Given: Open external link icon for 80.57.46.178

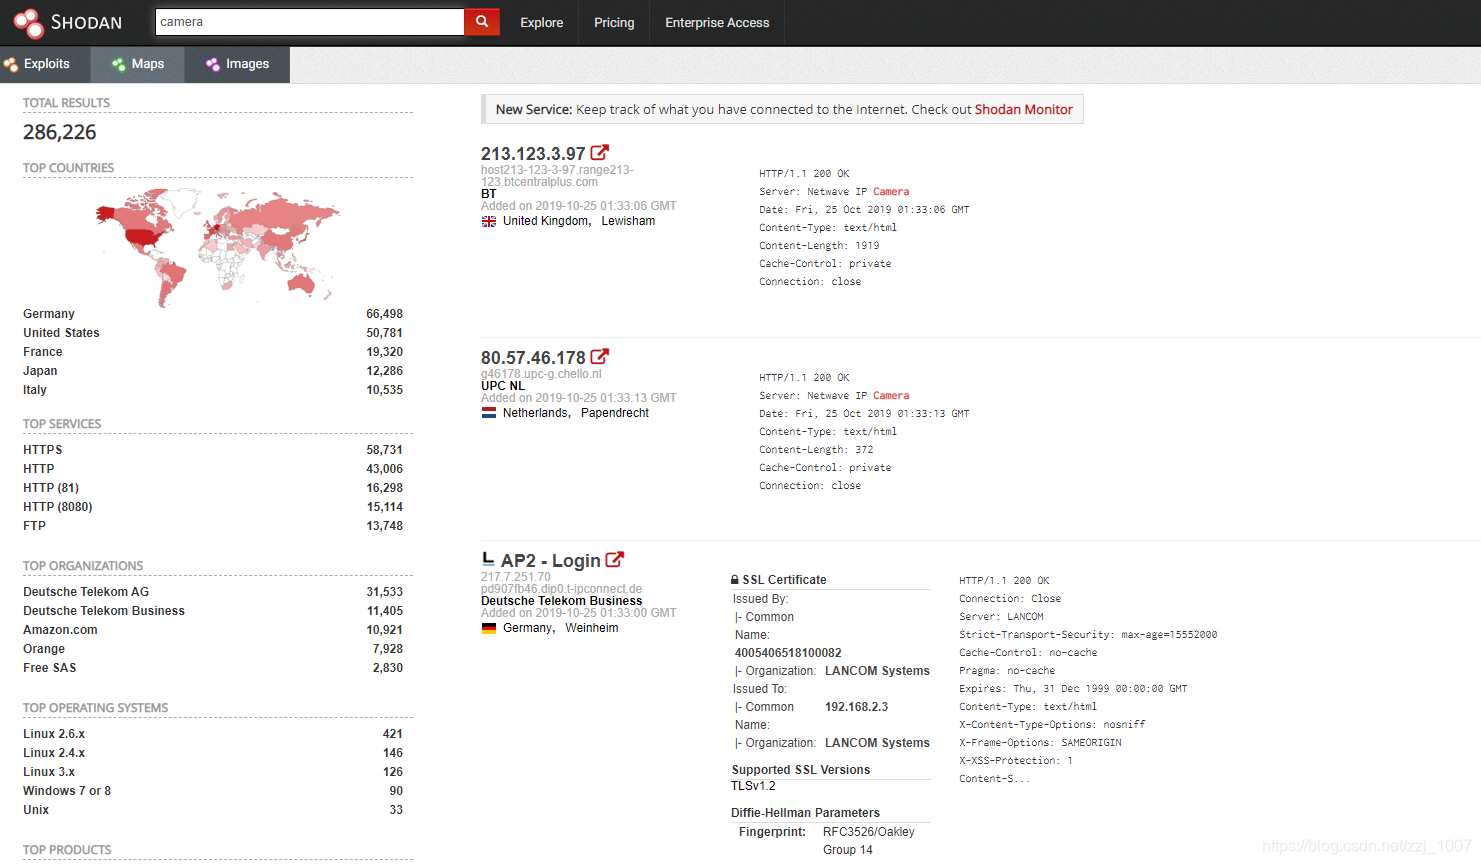Looking at the screenshot, I should click(599, 357).
